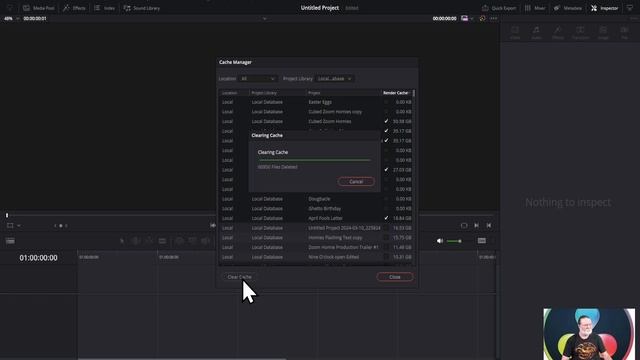
Task: Select the Nine O'clock open Edited row
Action: 316,257
